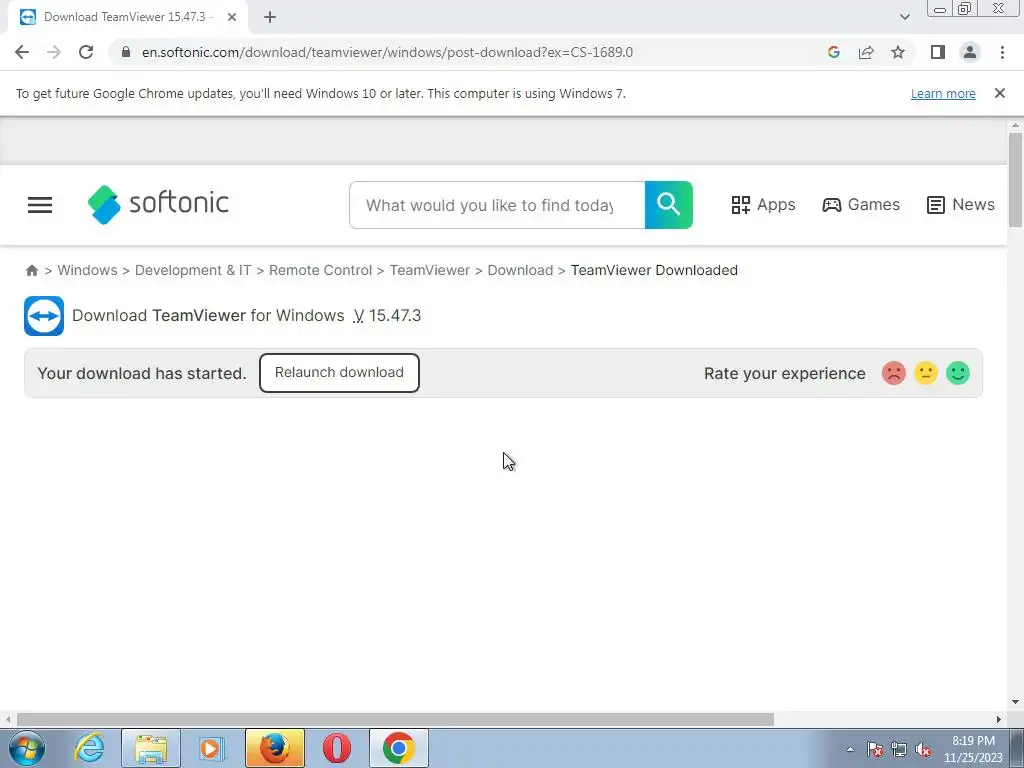Reload the page with the refresh icon
The width and height of the screenshot is (1024, 768).
[86, 52]
